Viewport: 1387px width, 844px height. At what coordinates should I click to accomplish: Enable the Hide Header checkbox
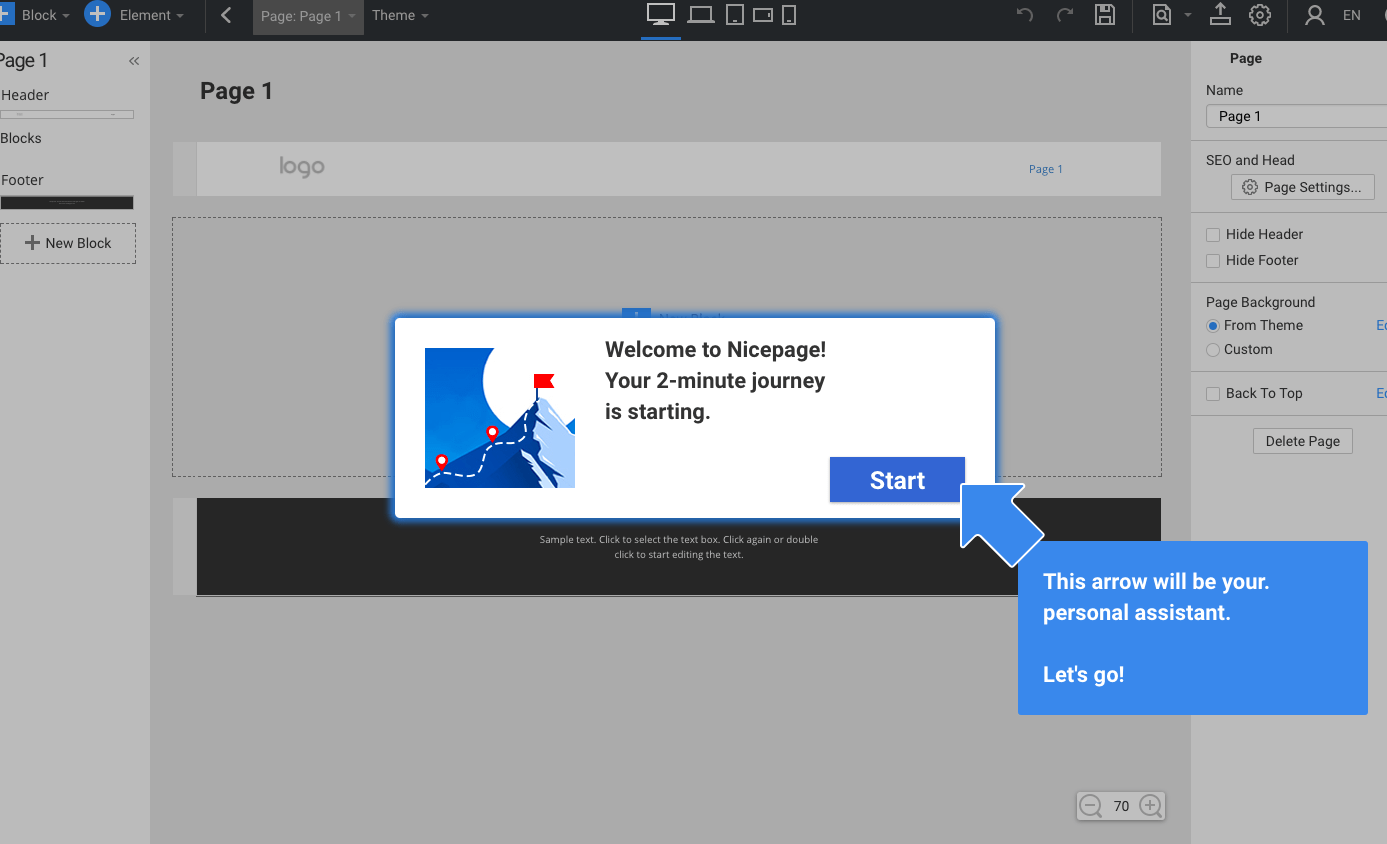coord(1213,234)
